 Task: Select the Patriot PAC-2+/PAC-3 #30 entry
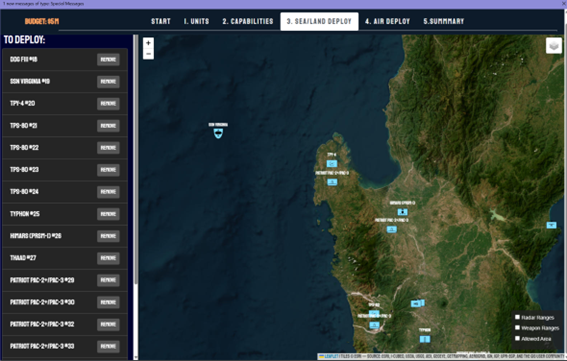65,302
